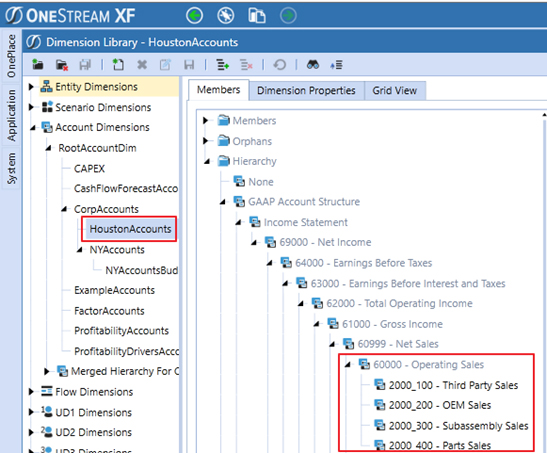Click the grey X delete member icon
Screen dimensions: 547x453
(142, 65)
